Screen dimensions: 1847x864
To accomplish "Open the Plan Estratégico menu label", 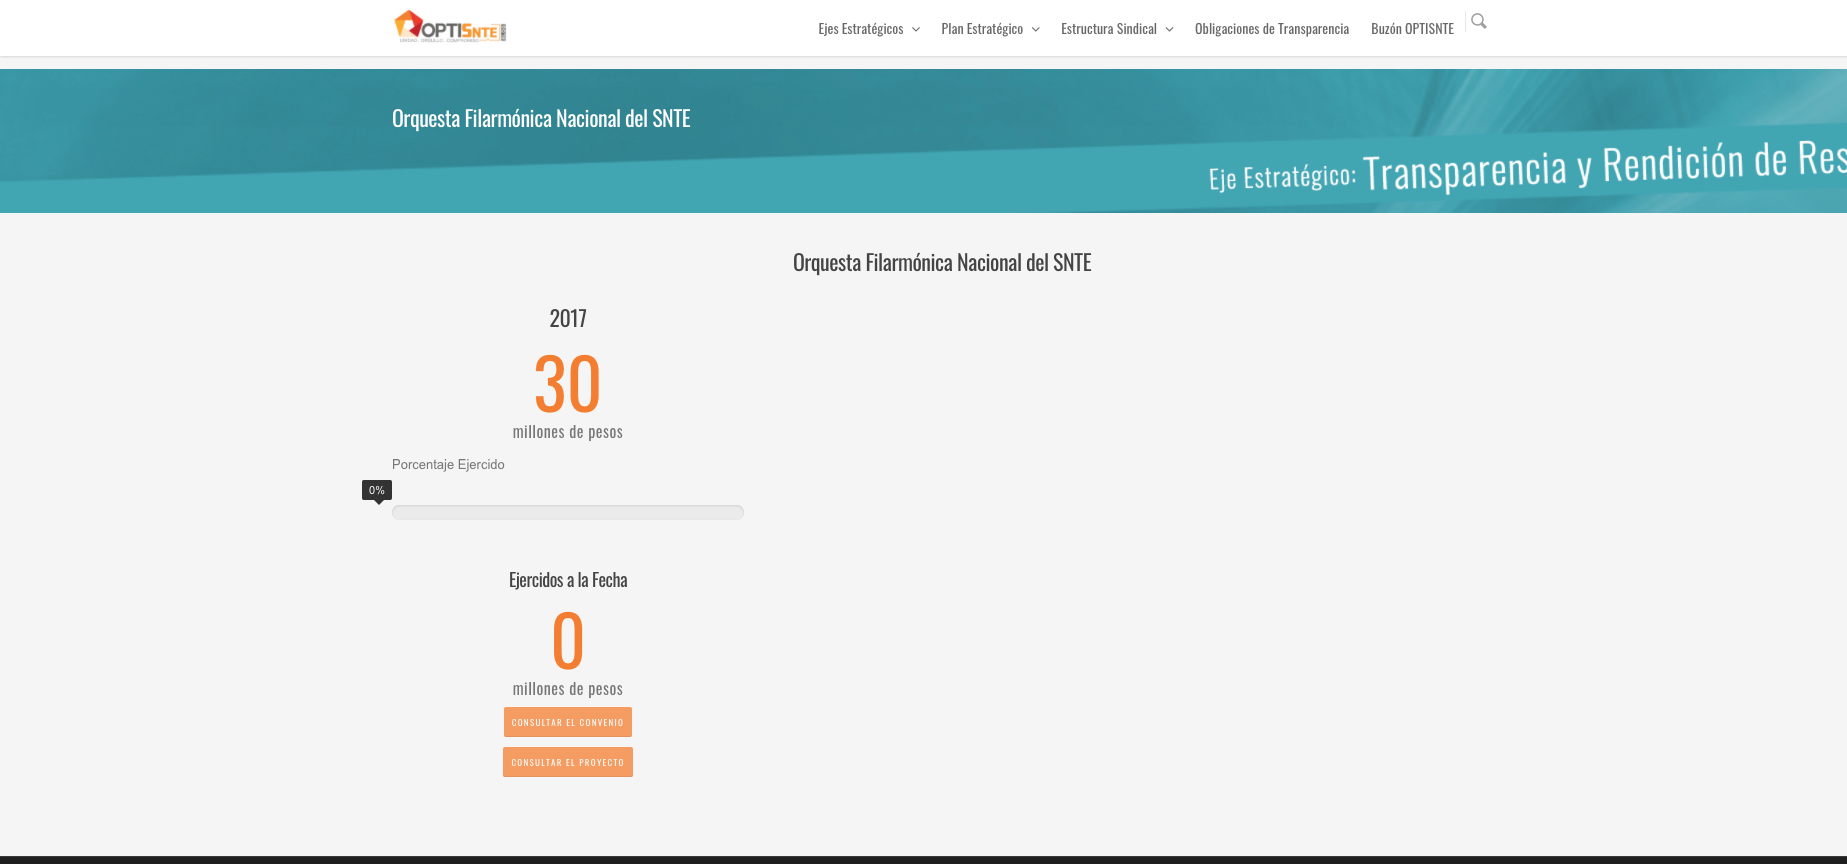I will 981,29.
